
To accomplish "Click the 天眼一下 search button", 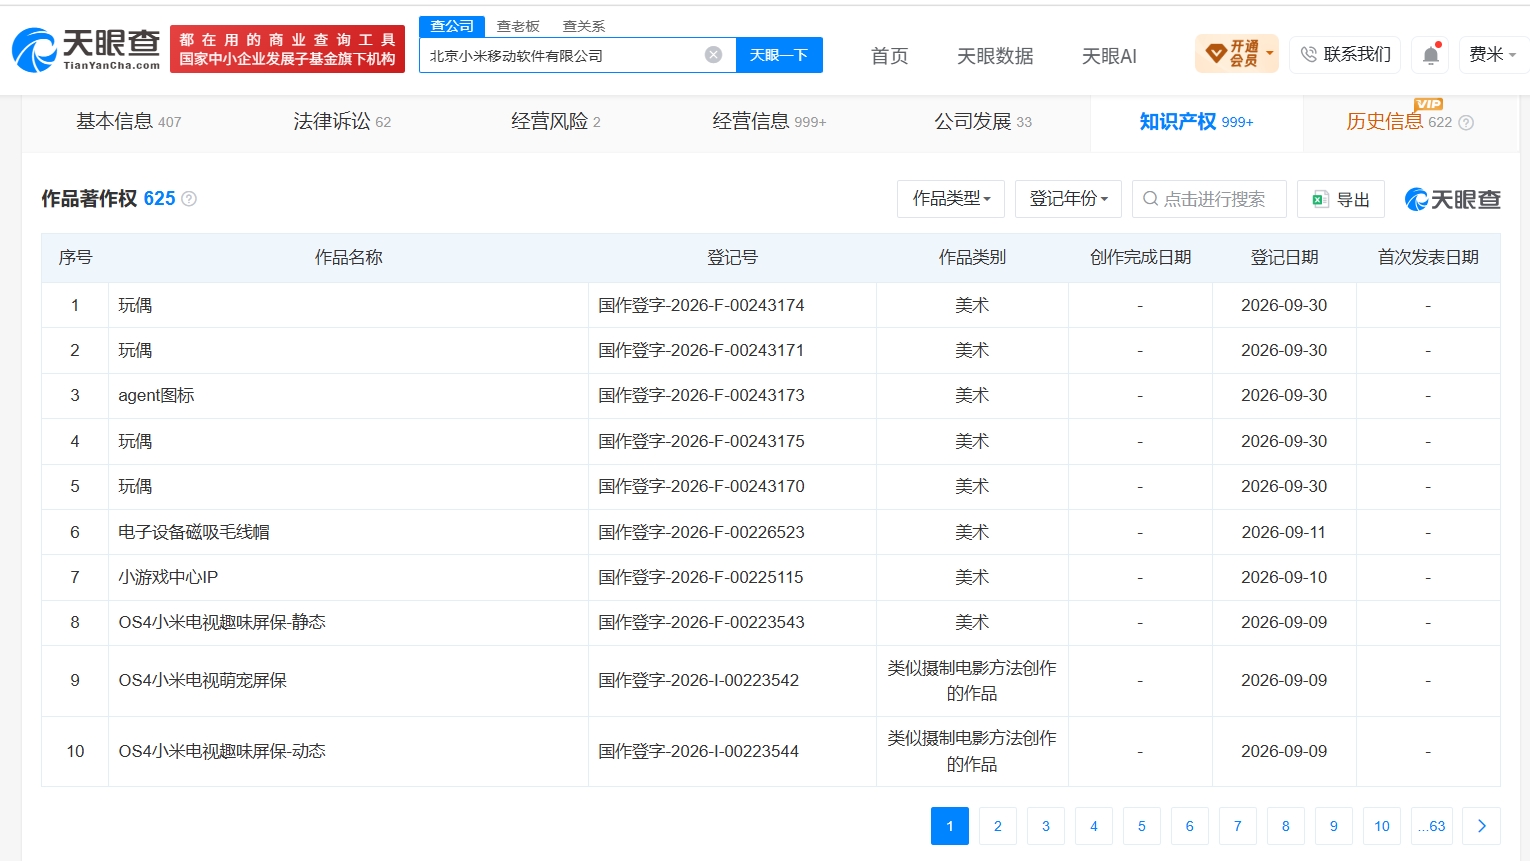I will tap(779, 55).
